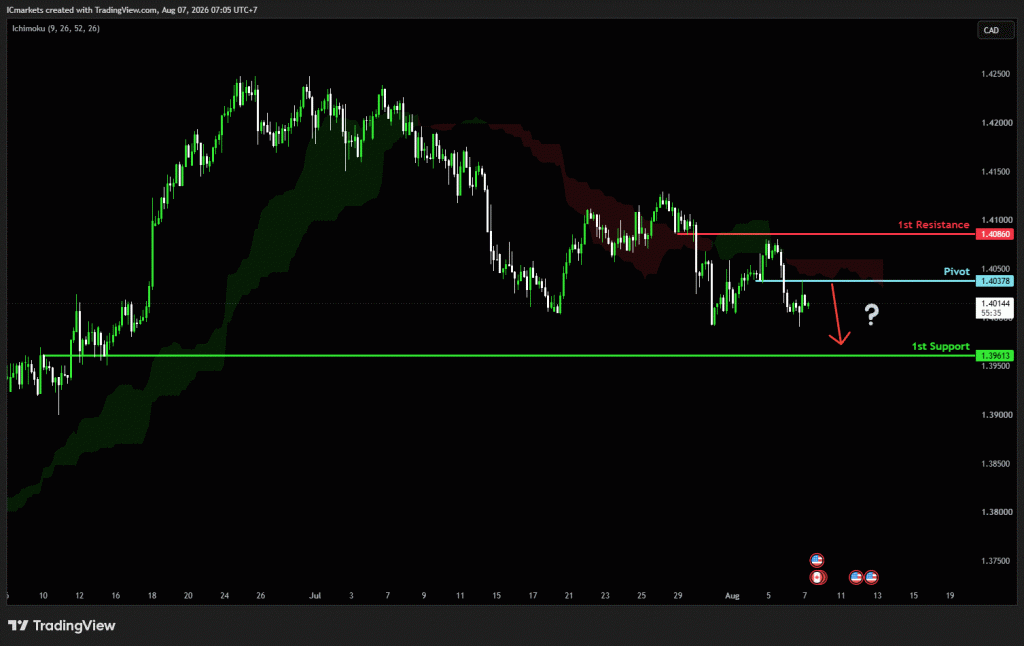
Task: Select the 1st Resistance text label
Action: pos(933,225)
